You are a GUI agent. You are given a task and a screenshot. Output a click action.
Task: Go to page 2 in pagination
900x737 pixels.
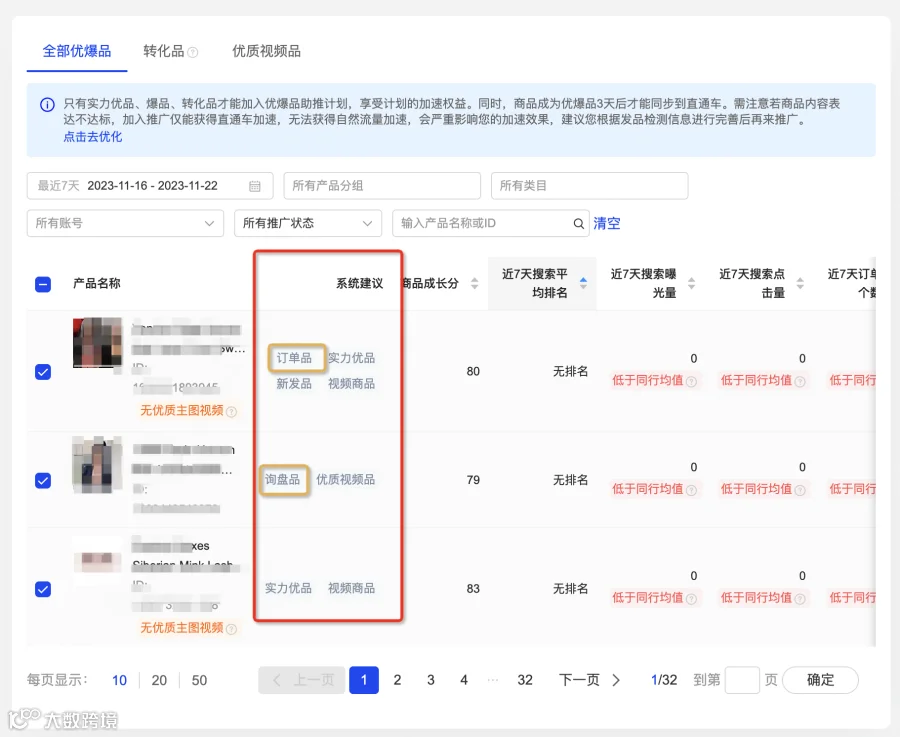point(397,680)
